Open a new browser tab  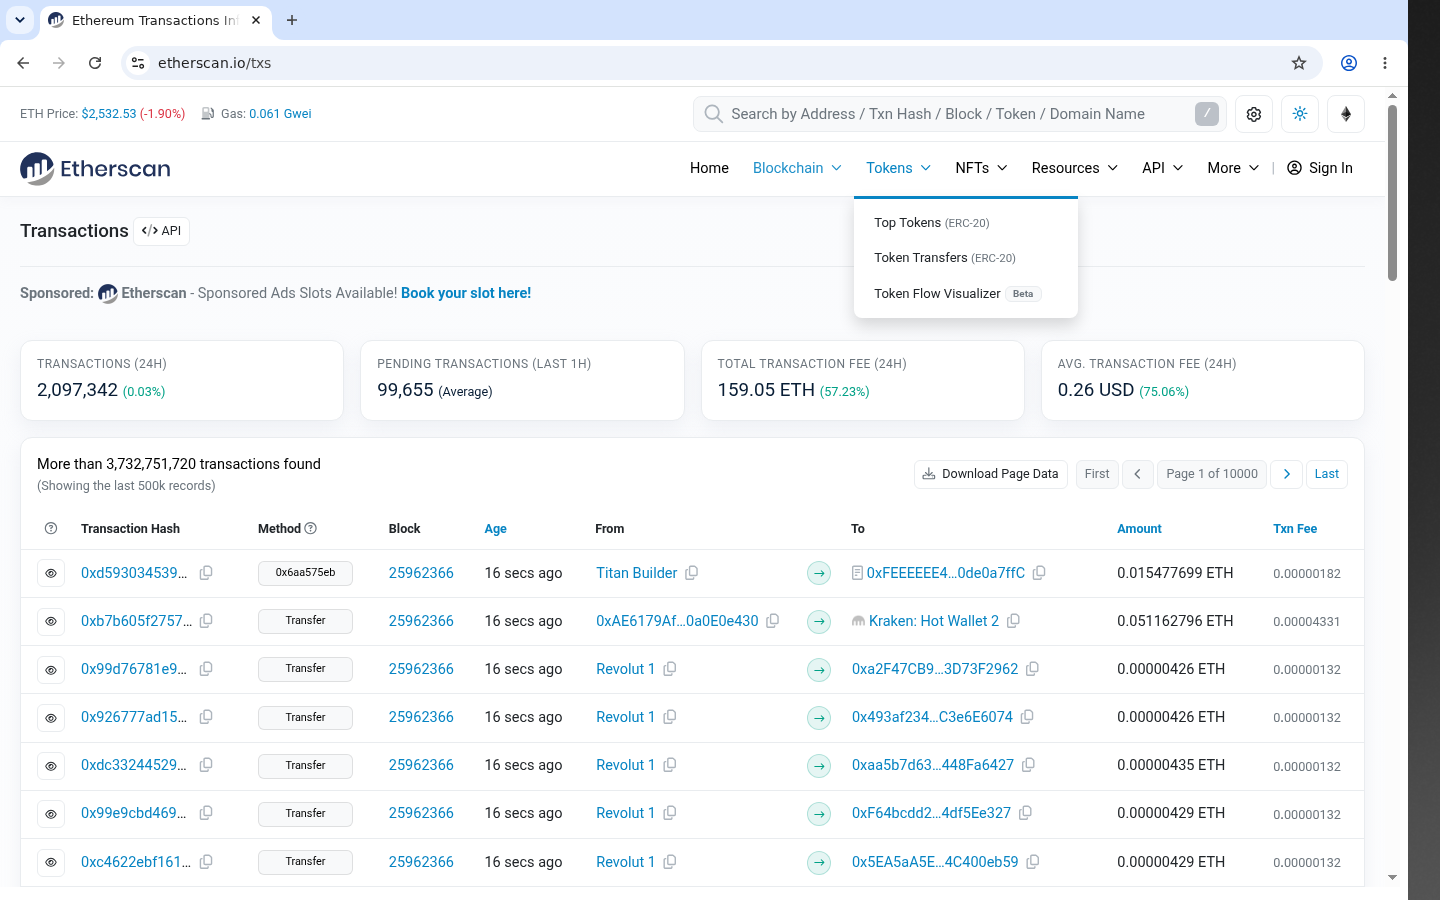(x=292, y=20)
